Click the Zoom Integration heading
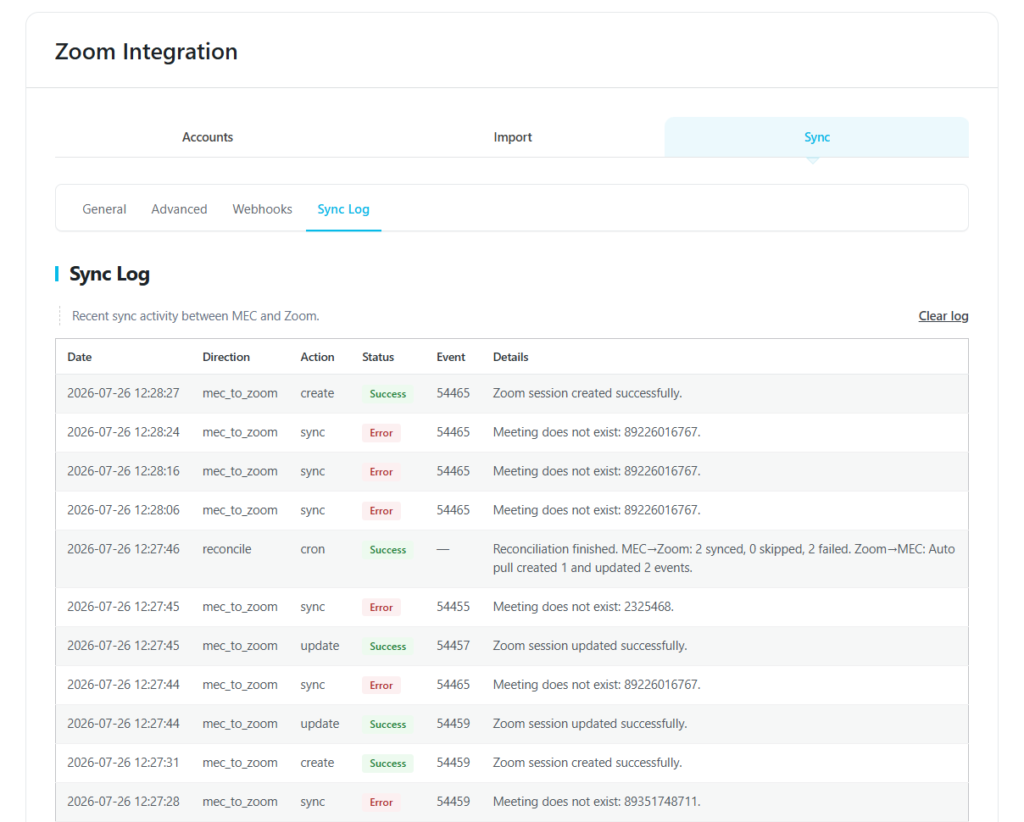The width and height of the screenshot is (1024, 822). click(x=146, y=52)
